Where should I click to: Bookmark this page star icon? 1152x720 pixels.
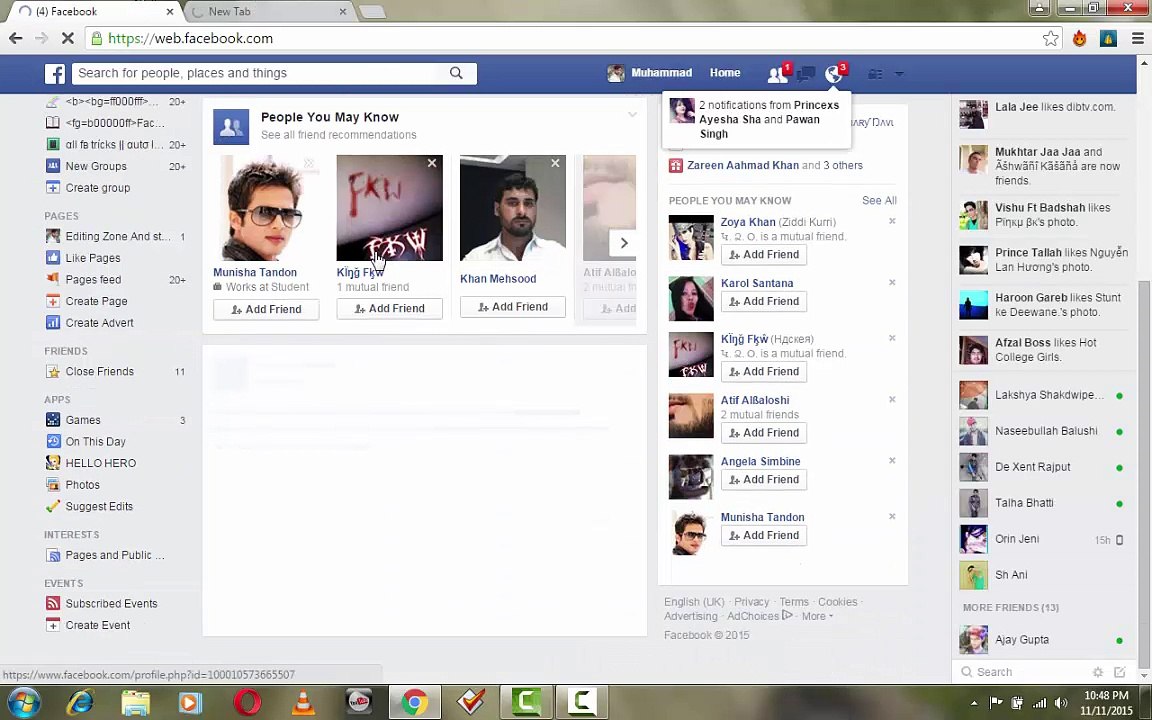[1051, 39]
